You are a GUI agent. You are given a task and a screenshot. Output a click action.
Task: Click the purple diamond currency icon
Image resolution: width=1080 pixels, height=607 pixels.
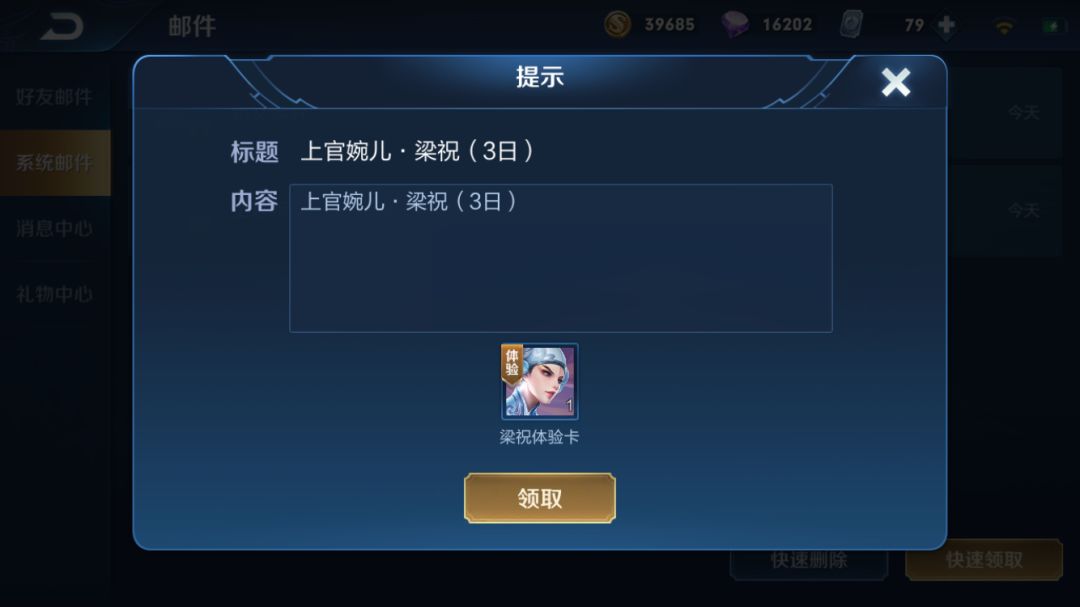734,25
